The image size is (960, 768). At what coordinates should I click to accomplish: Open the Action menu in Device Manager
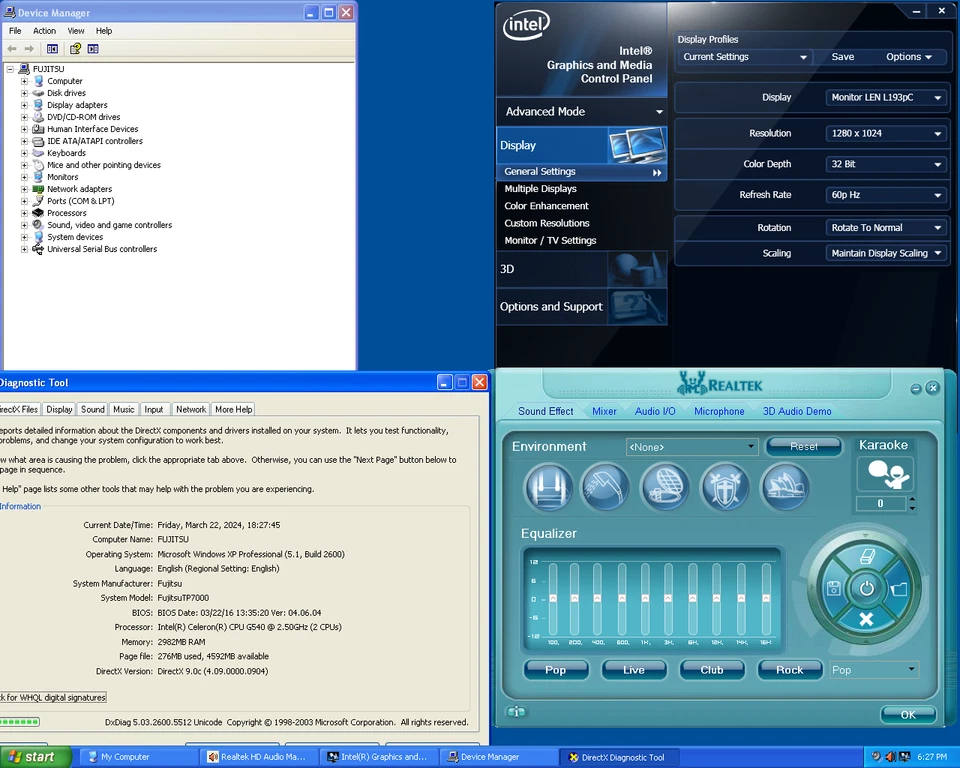[x=44, y=31]
